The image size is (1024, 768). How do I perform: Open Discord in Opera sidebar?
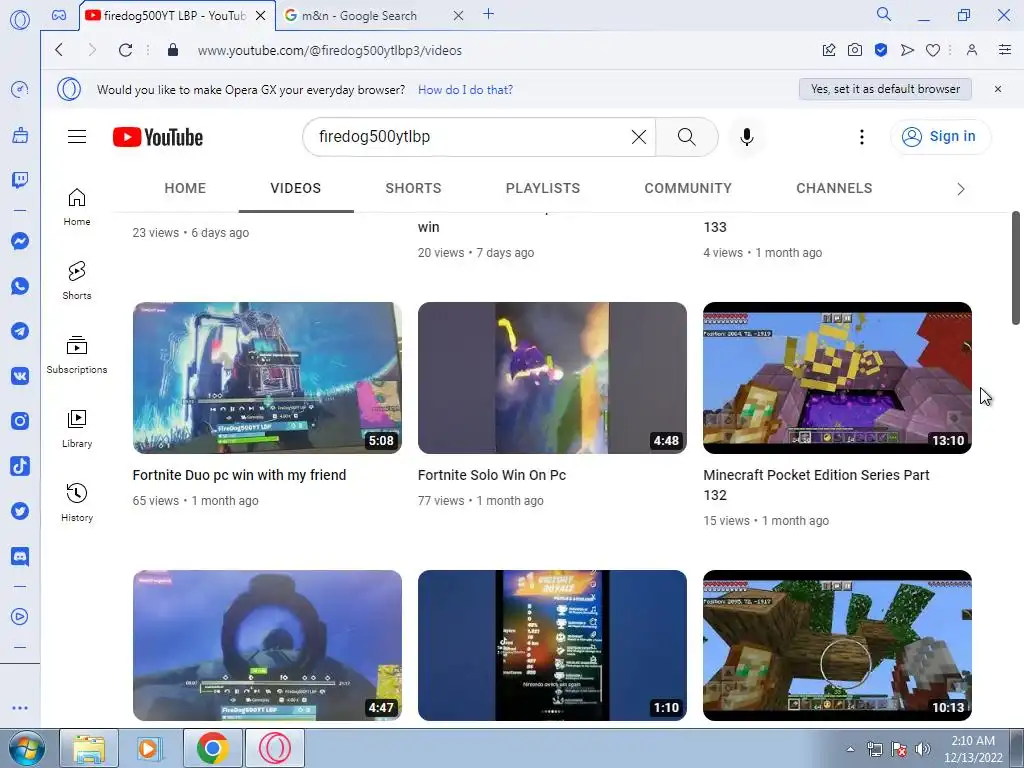tap(20, 556)
